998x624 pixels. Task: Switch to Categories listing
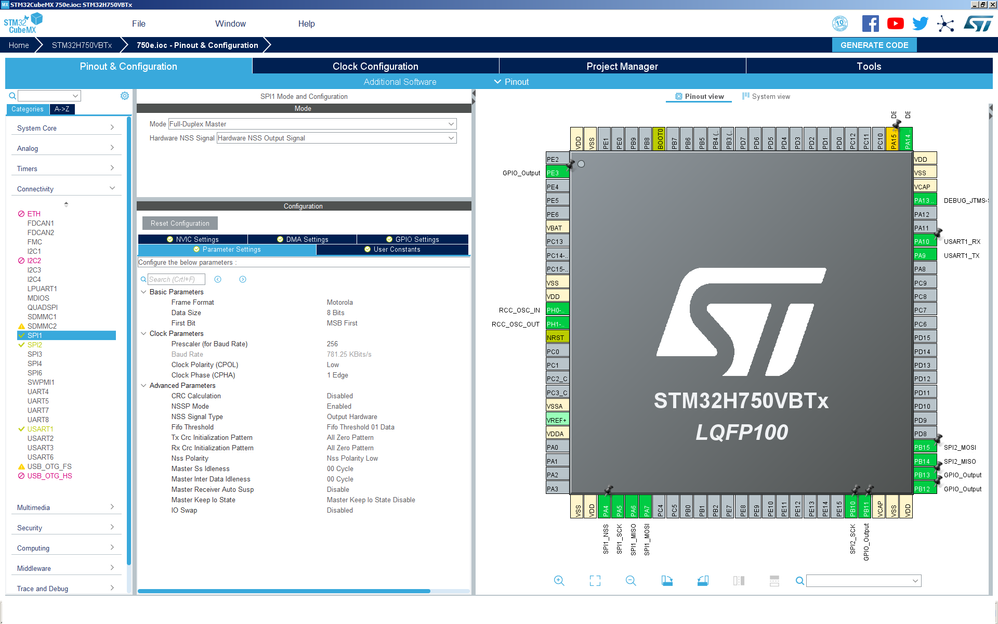[x=27, y=109]
